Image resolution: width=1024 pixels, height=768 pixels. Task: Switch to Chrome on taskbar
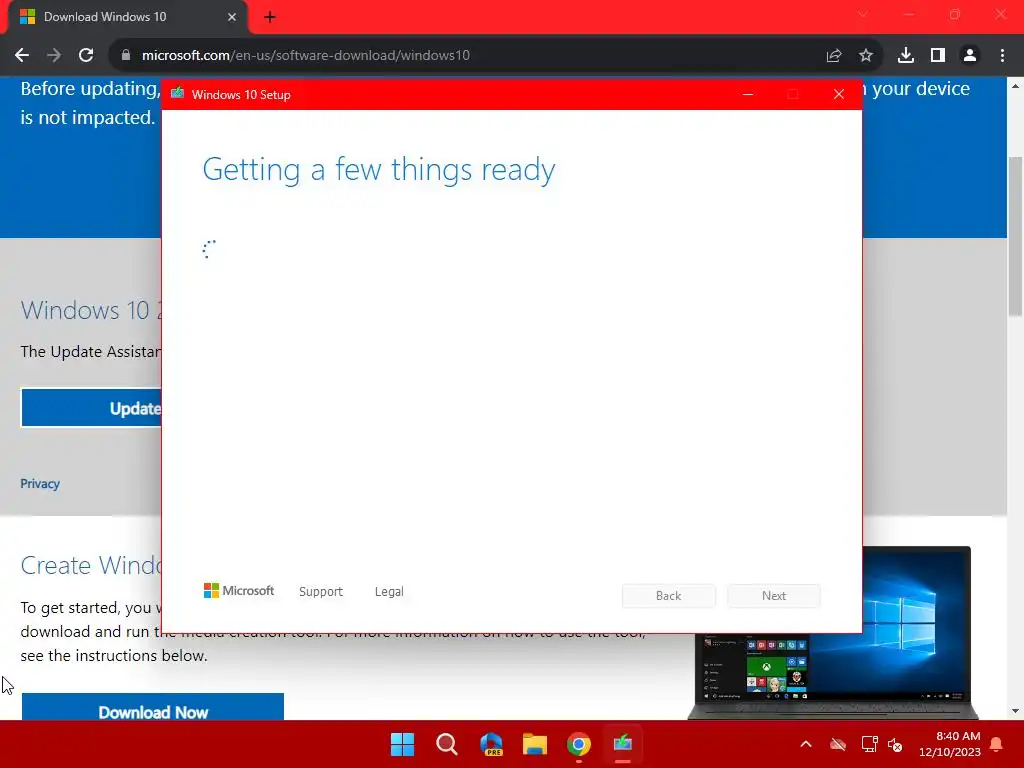tap(579, 744)
